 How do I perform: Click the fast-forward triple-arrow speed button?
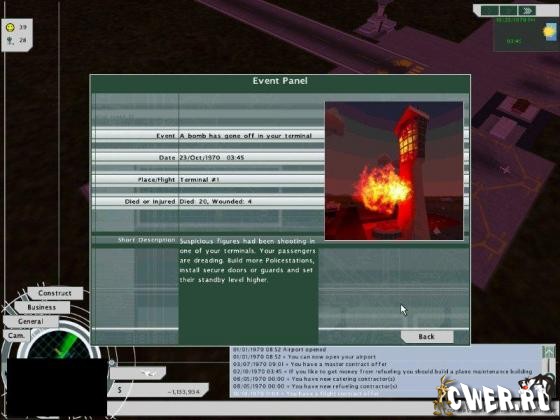(527, 11)
